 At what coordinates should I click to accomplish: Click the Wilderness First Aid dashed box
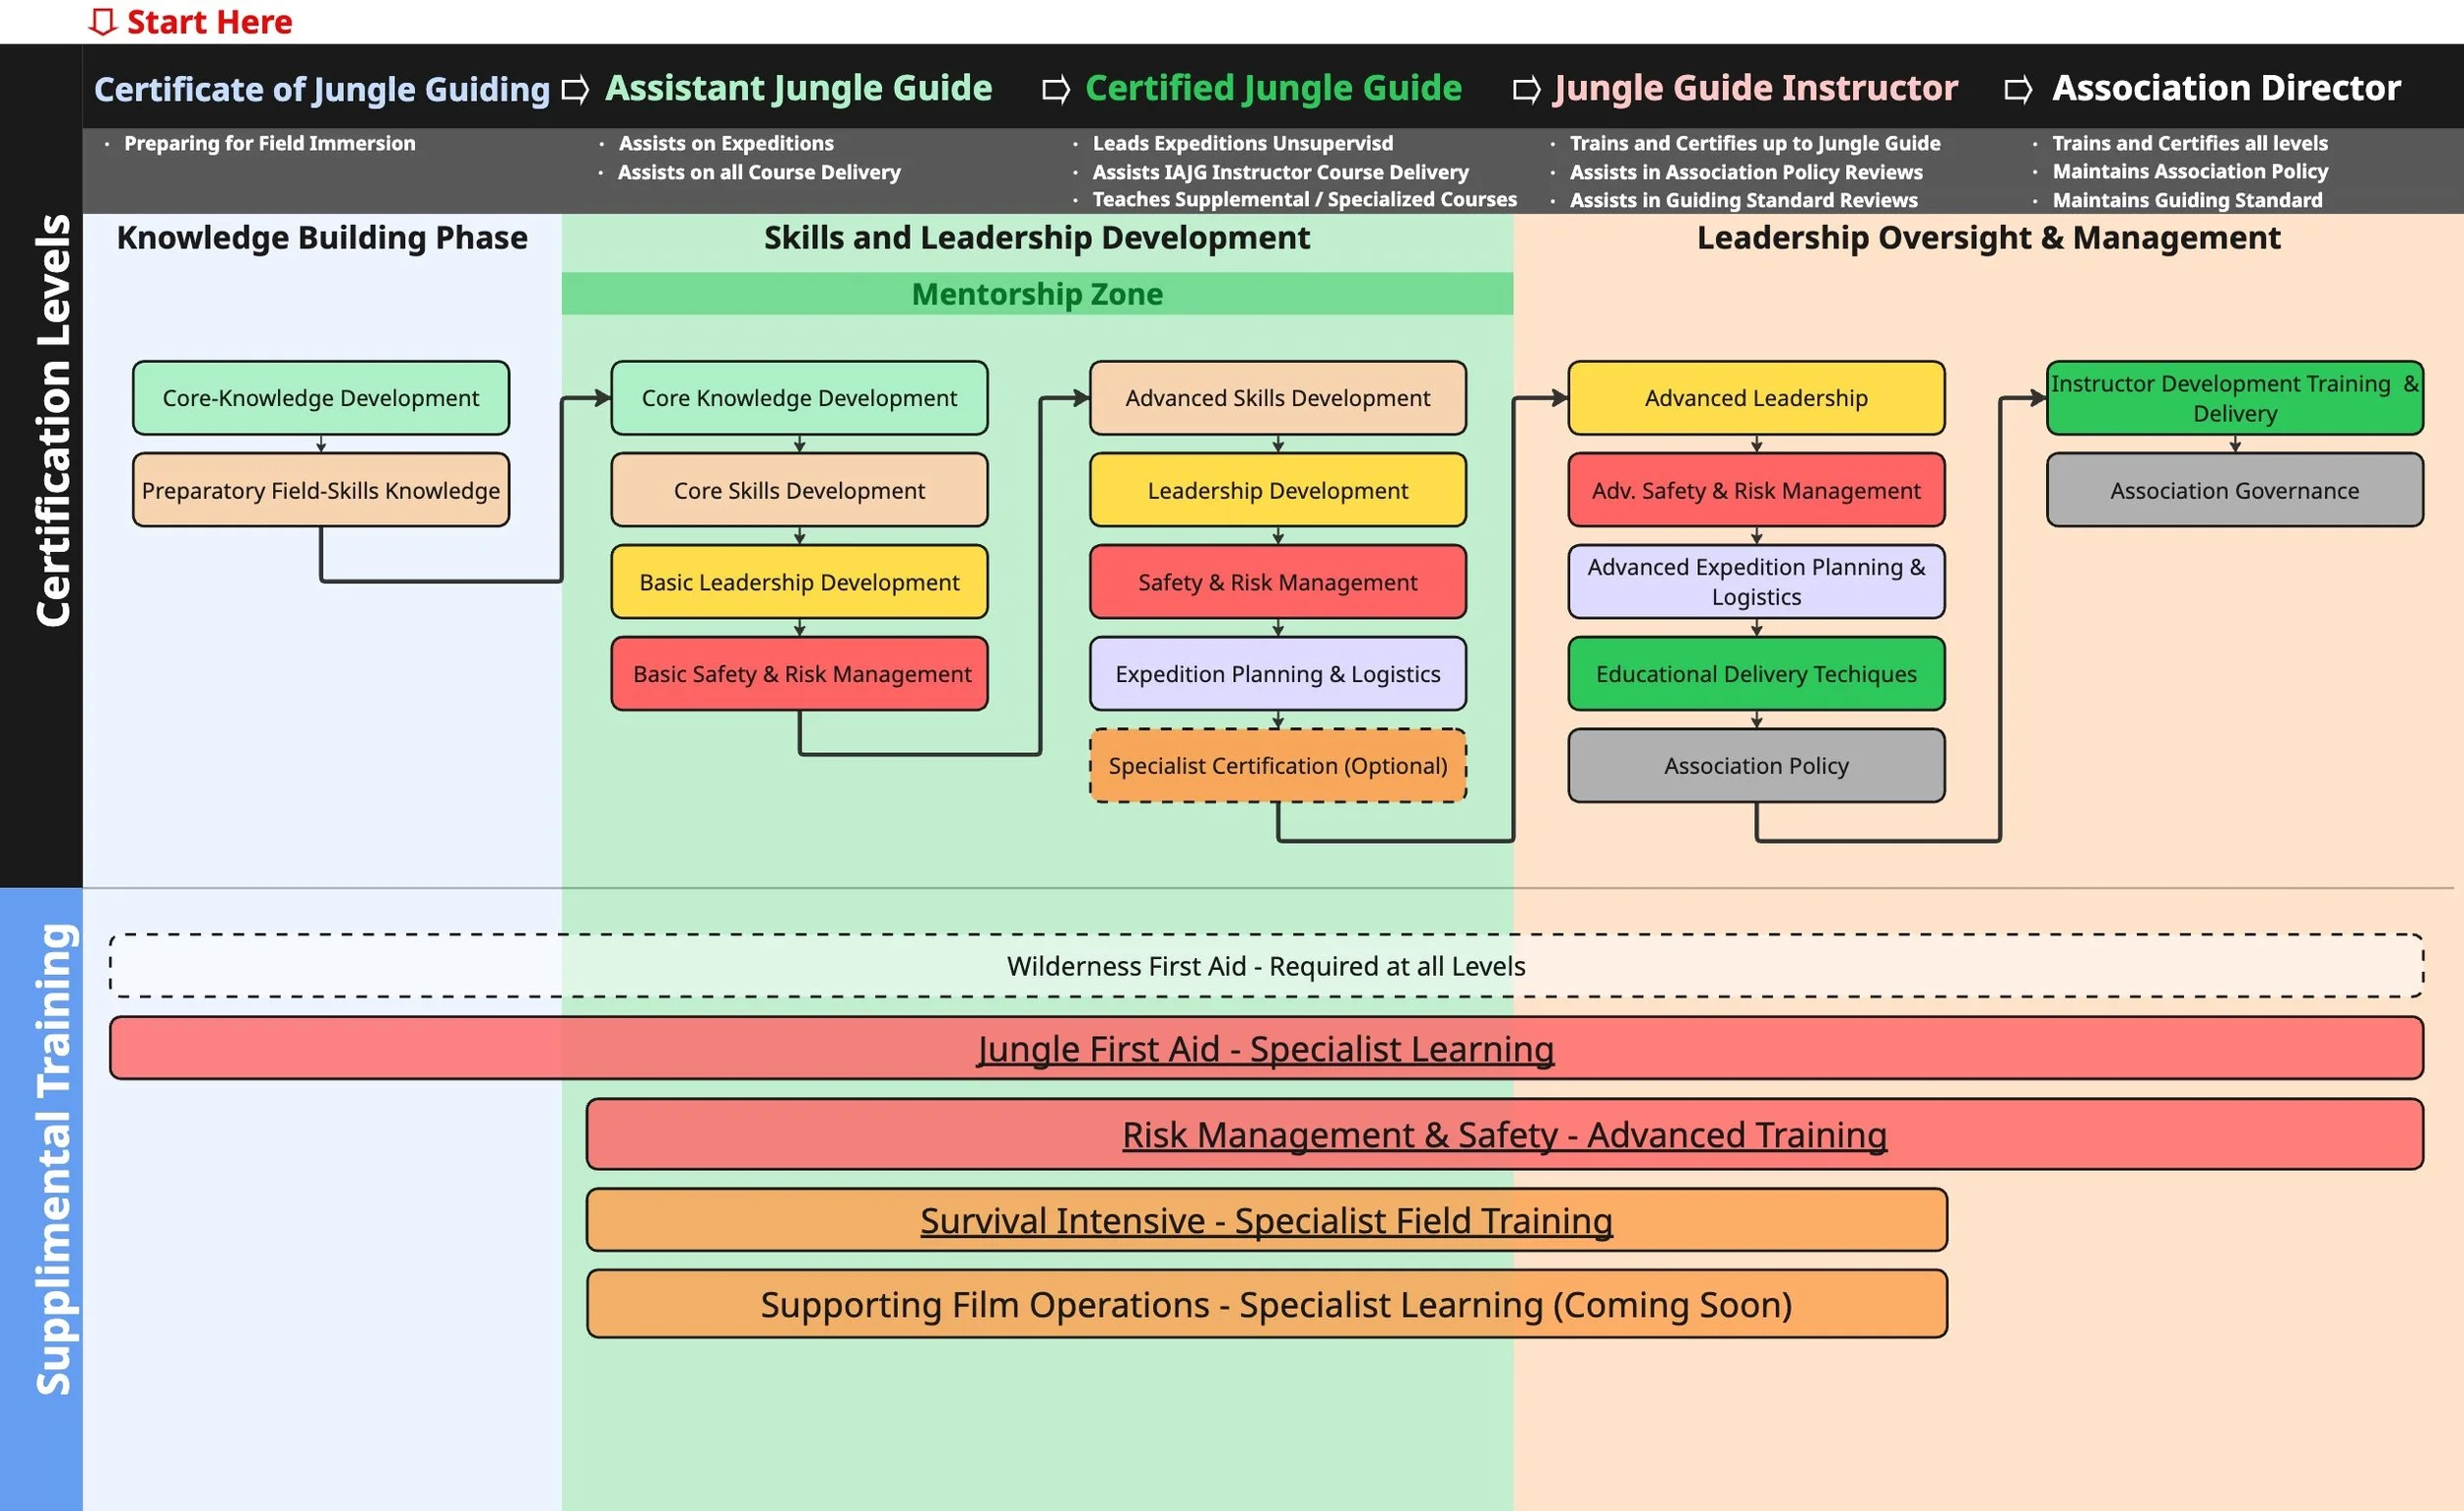pyautogui.click(x=1266, y=966)
